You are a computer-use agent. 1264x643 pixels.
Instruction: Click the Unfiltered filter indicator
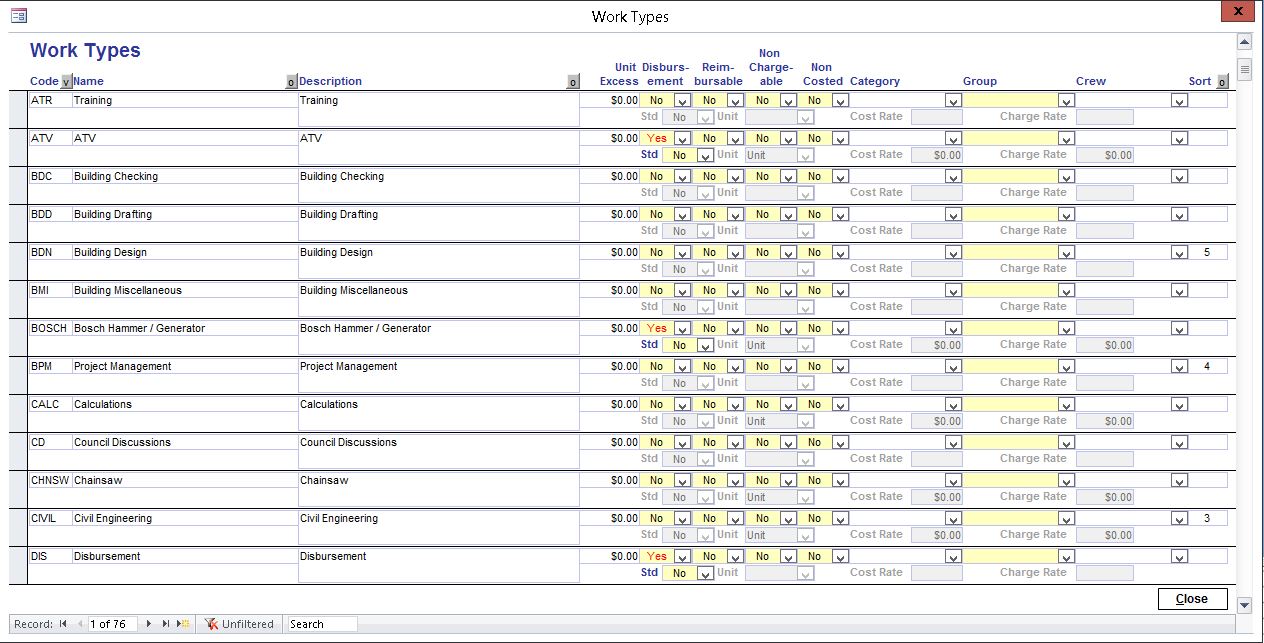[x=239, y=624]
